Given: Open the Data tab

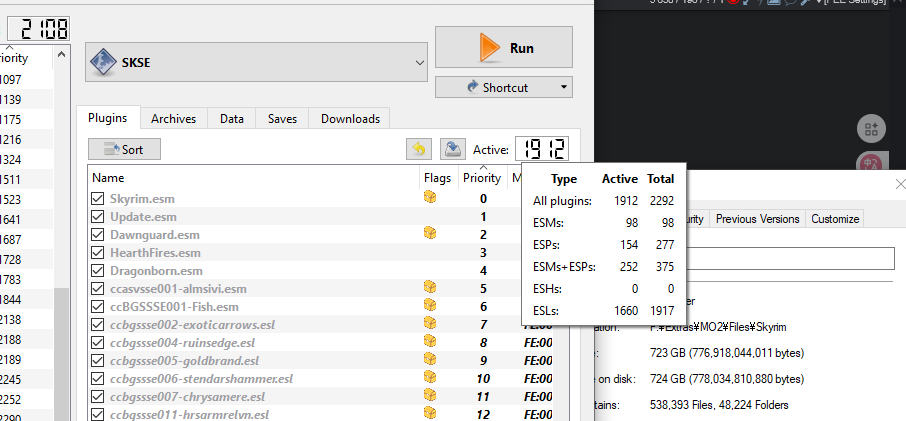Looking at the screenshot, I should pyautogui.click(x=232, y=119).
